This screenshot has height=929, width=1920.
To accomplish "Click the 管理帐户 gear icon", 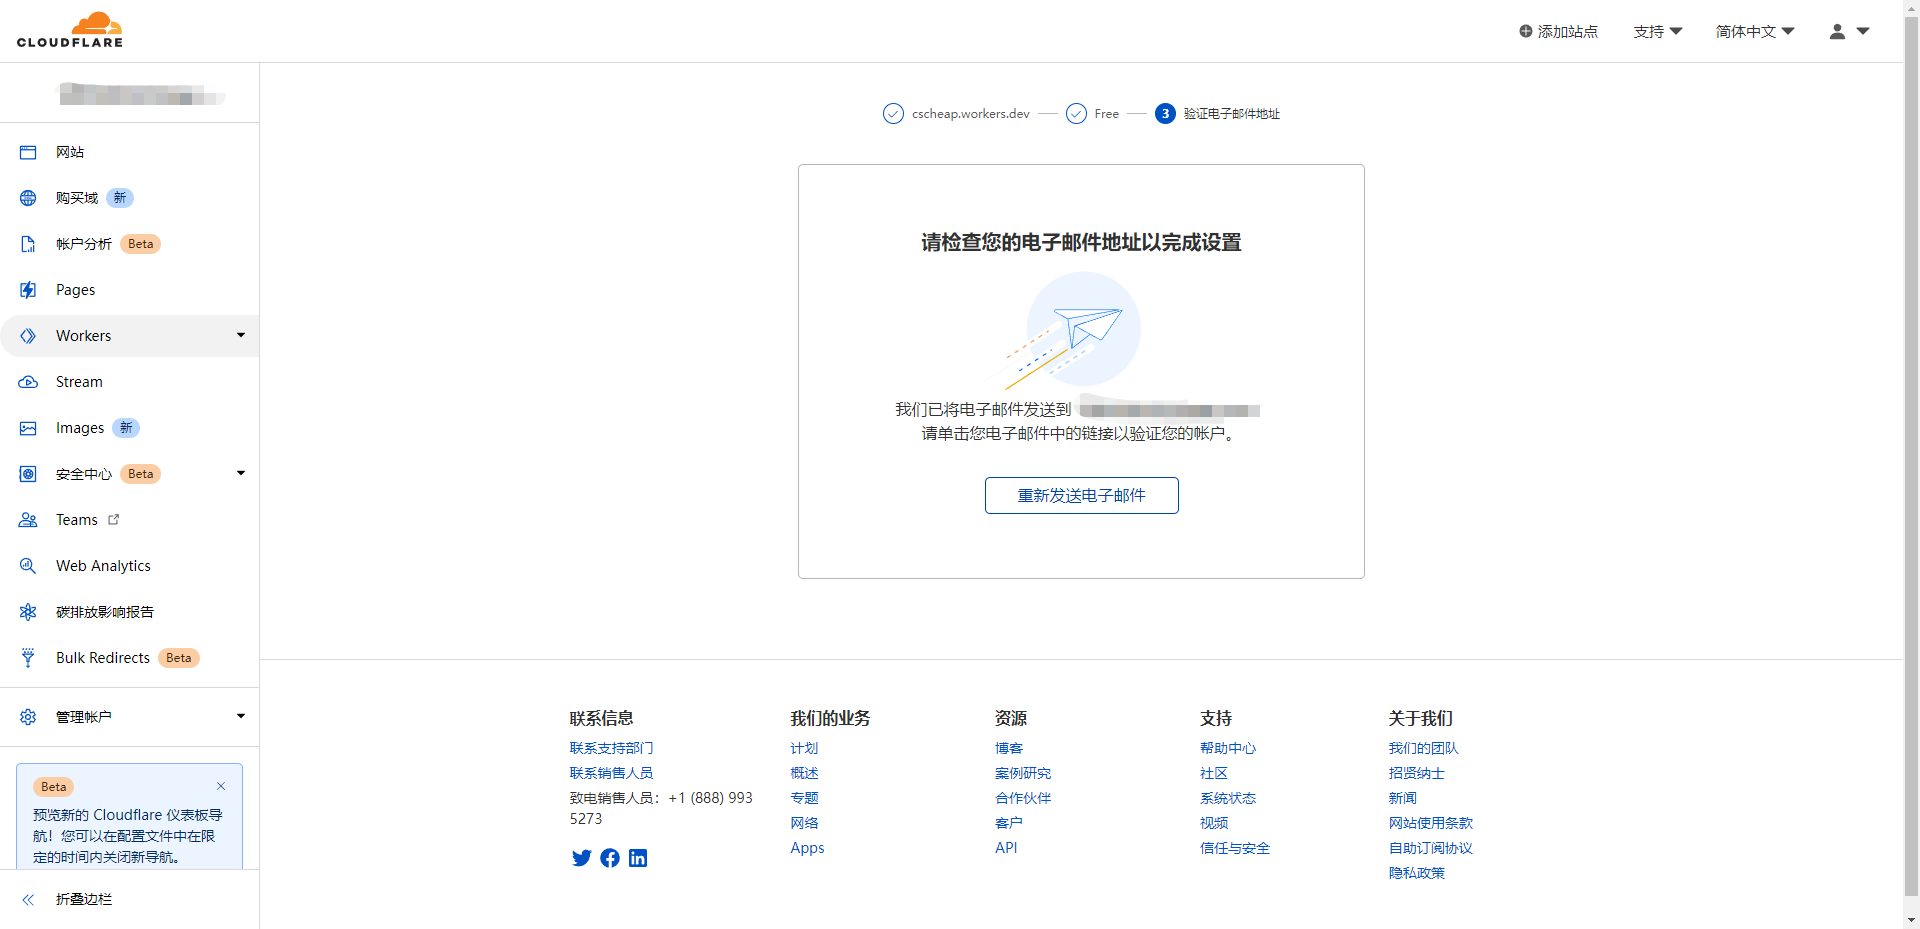I will 28,717.
